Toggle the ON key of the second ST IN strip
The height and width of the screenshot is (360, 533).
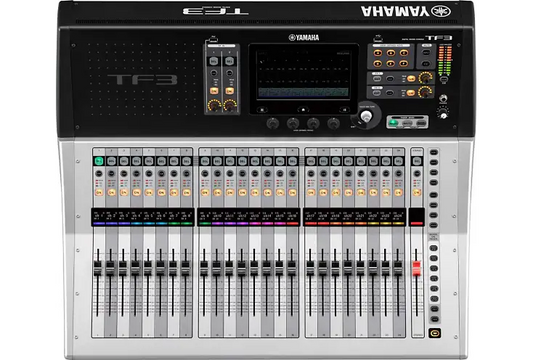(229, 91)
